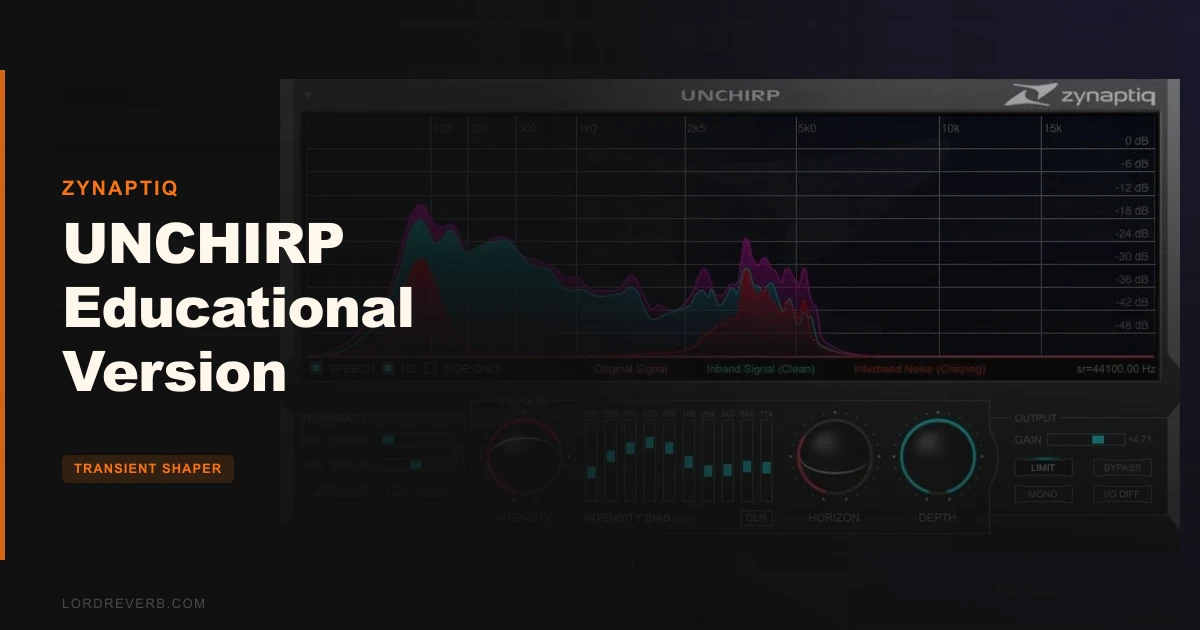Click the LORDREVERB.COM site text
The image size is (1200, 630).
tap(133, 603)
